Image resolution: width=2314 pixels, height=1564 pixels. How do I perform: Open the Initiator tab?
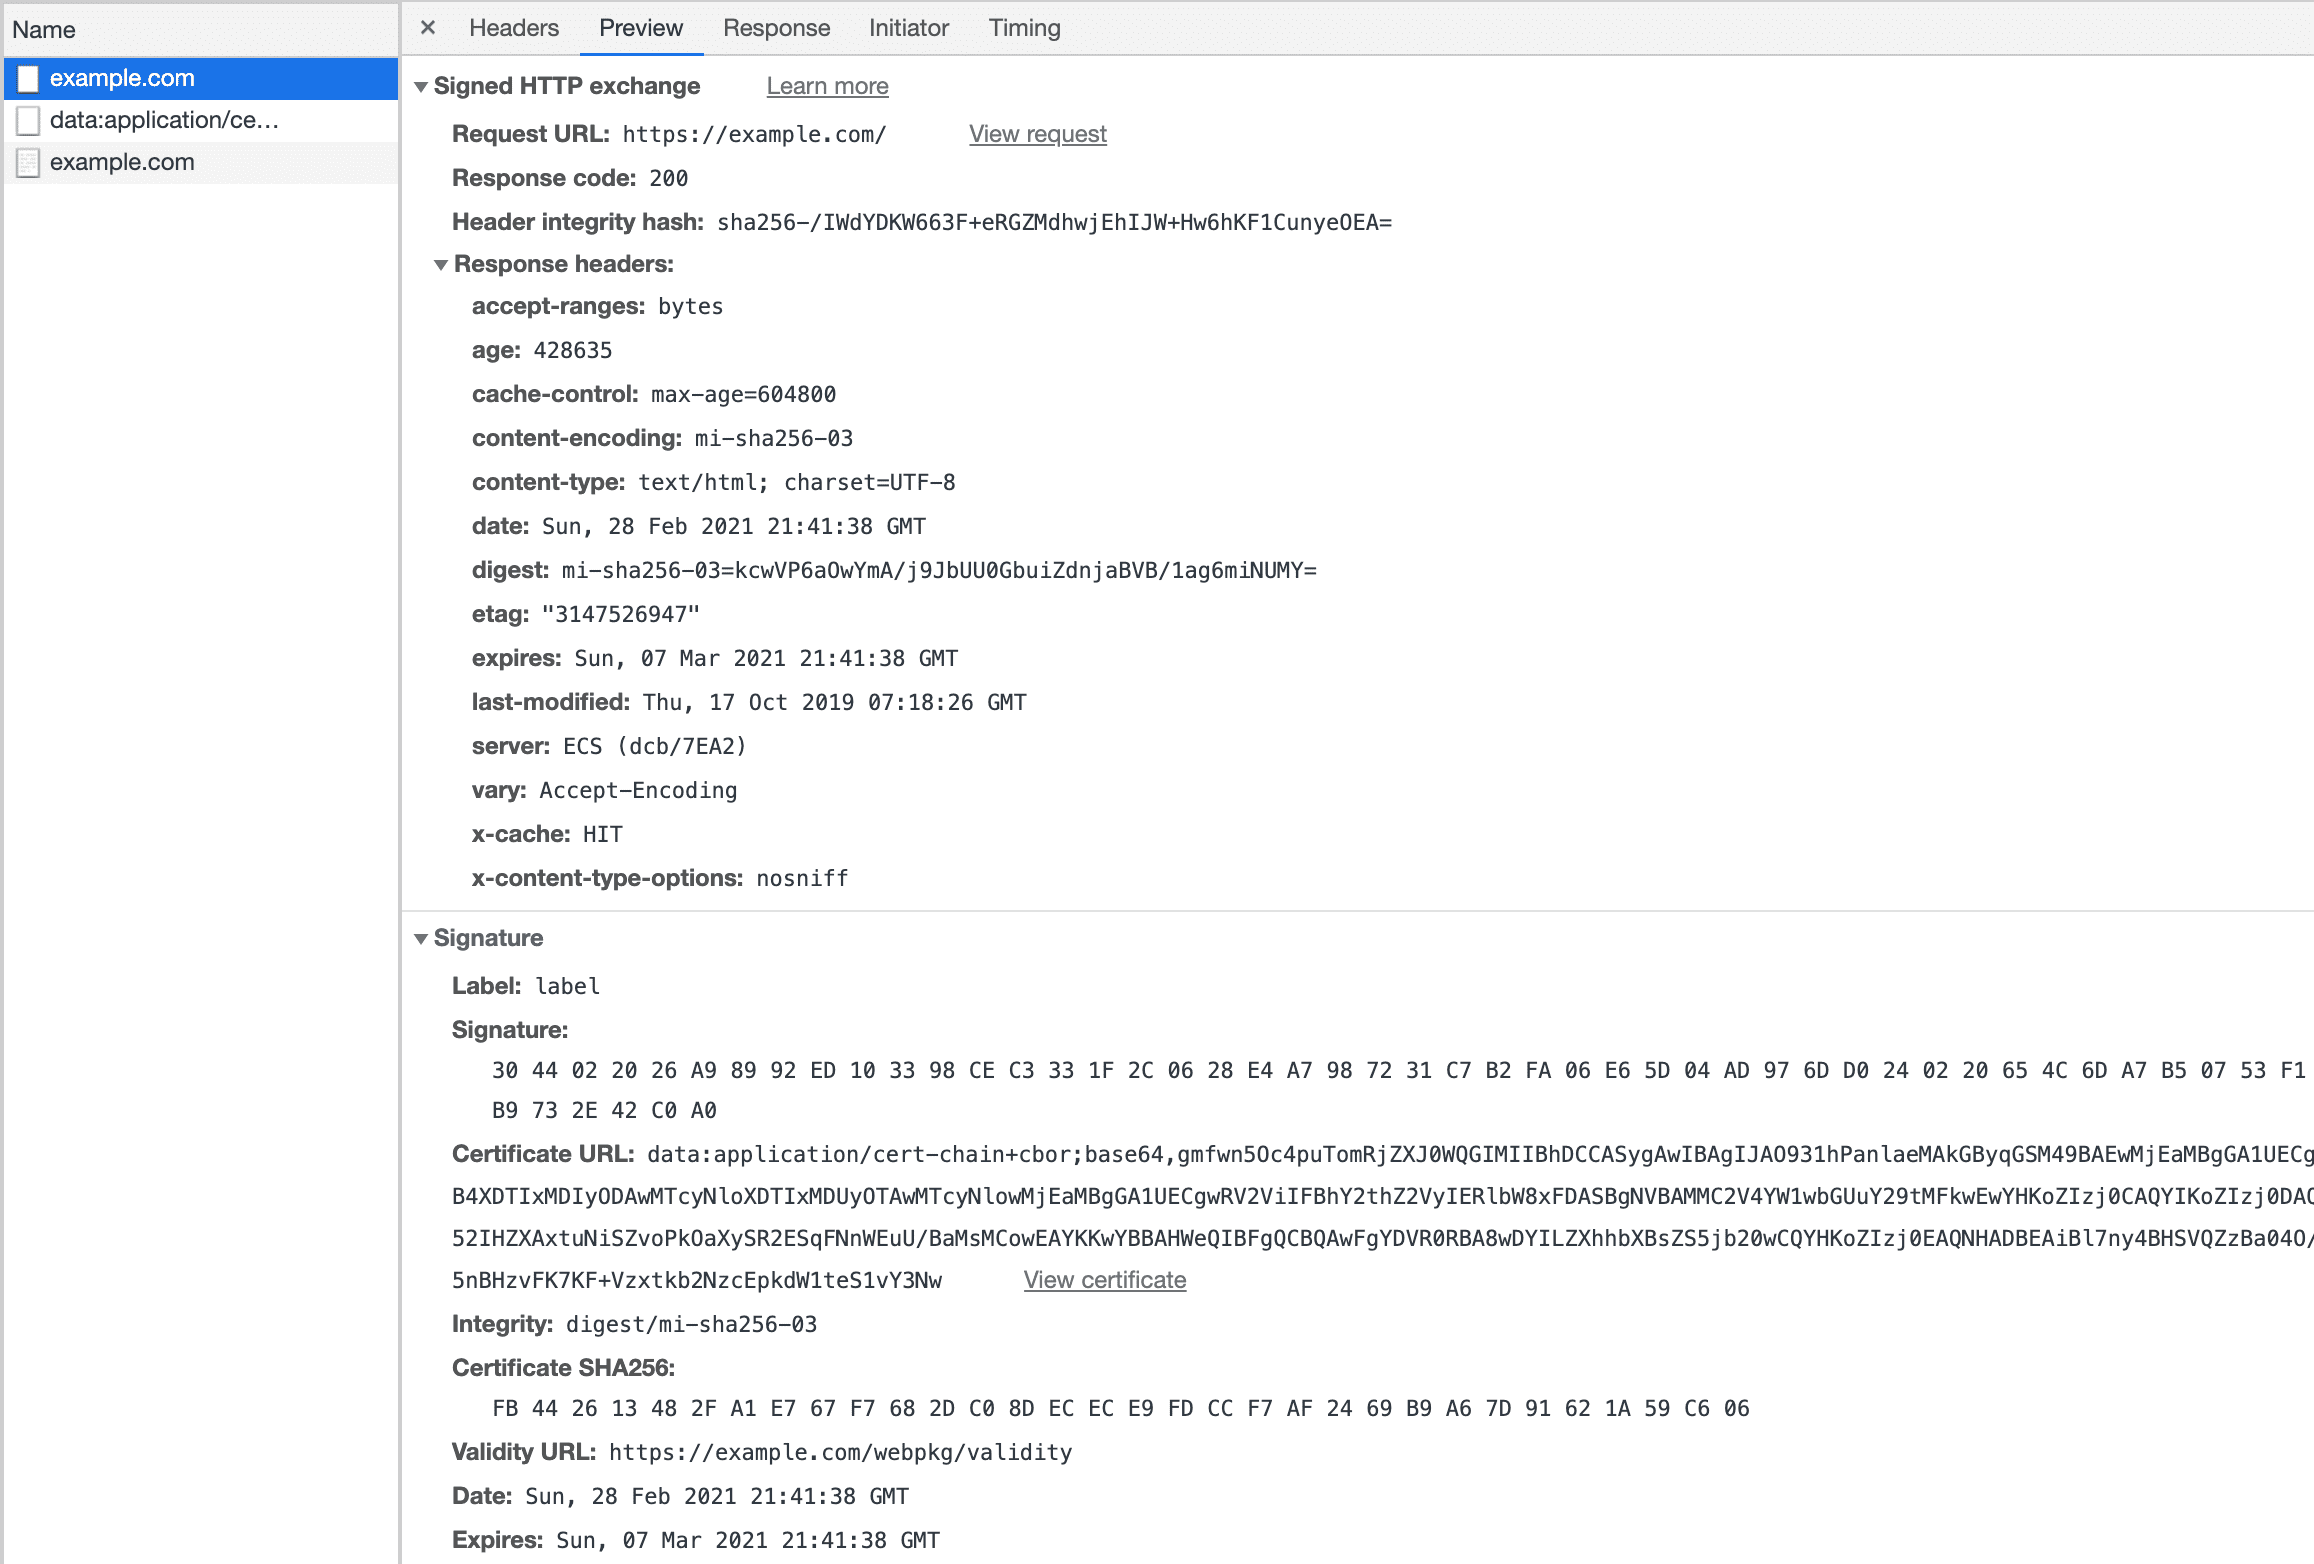coord(909,28)
